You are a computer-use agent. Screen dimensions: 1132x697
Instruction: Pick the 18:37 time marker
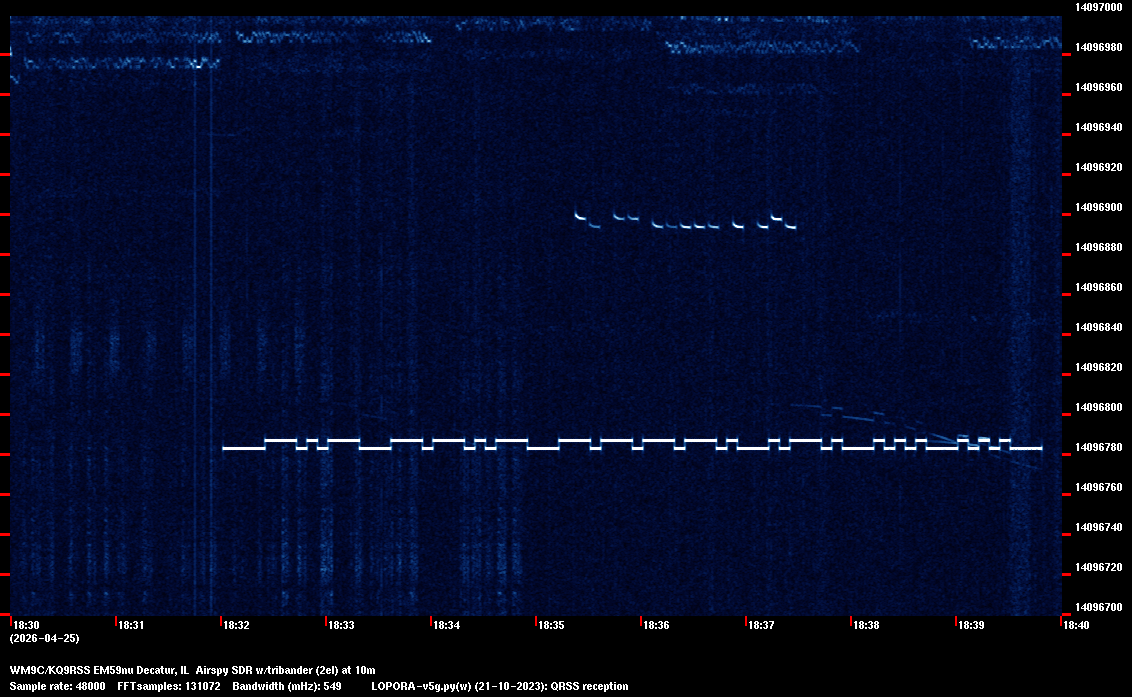[761, 625]
